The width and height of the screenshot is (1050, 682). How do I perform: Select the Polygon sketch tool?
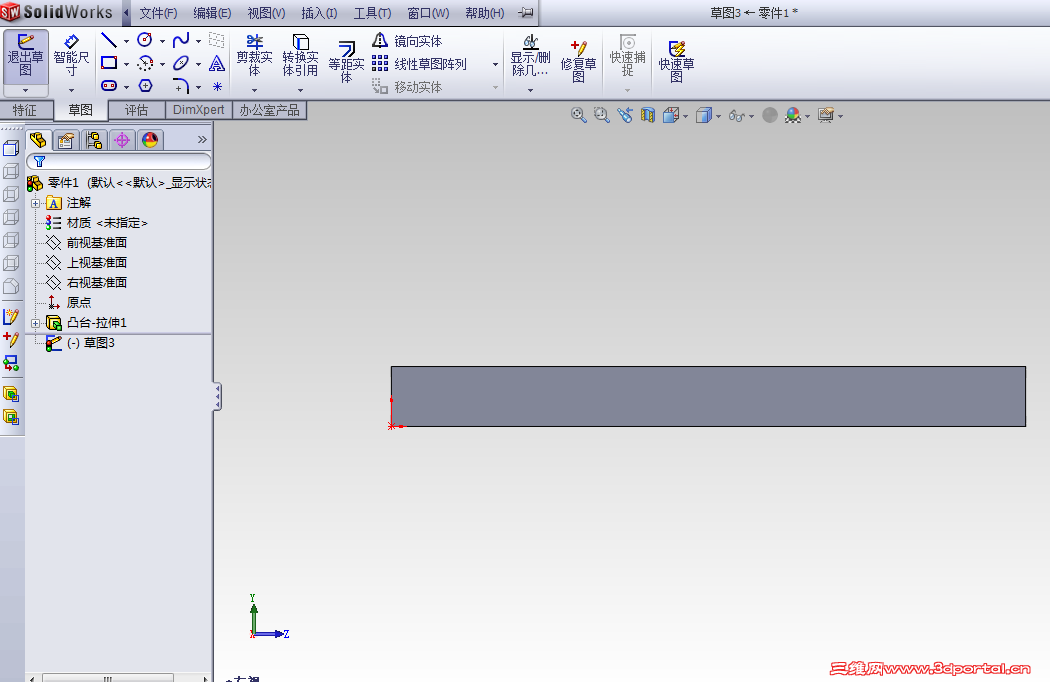(145, 86)
